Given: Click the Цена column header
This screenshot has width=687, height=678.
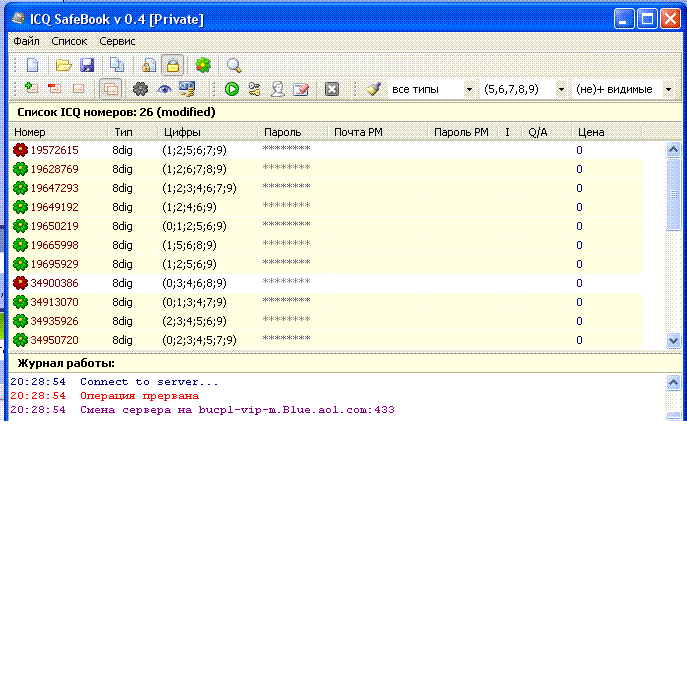Looking at the screenshot, I should [606, 132].
